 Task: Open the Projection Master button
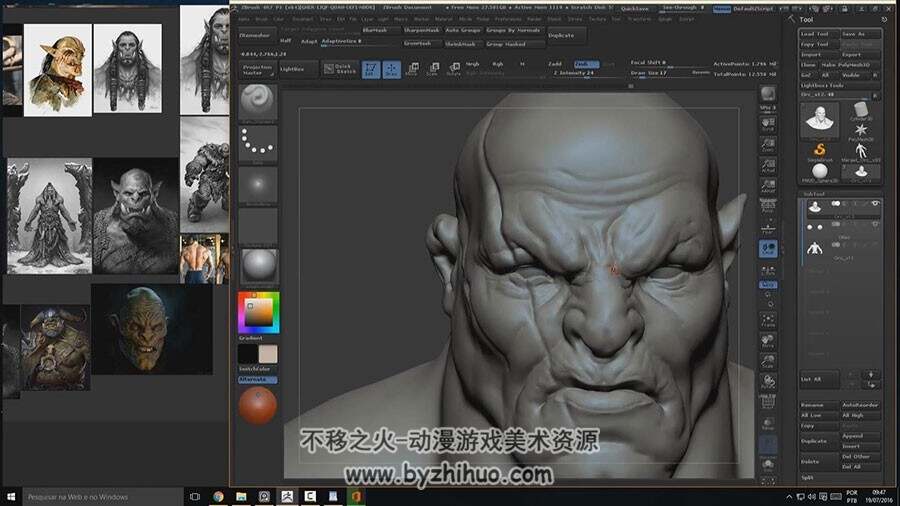pyautogui.click(x=257, y=70)
